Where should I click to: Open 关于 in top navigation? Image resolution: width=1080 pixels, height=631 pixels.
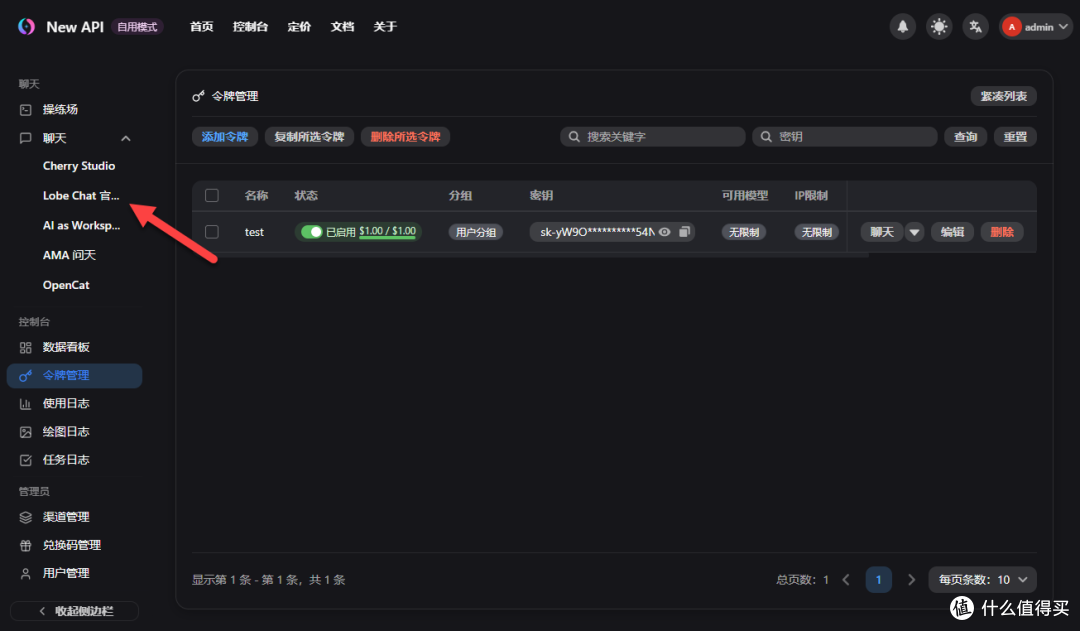click(385, 27)
